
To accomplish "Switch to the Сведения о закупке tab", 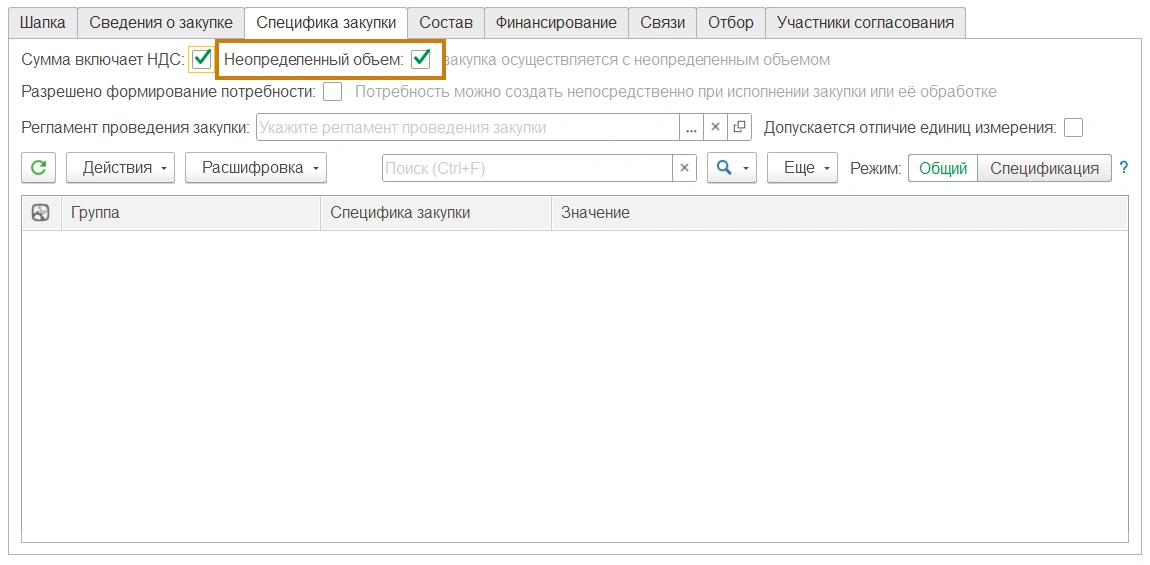I will pos(161,23).
